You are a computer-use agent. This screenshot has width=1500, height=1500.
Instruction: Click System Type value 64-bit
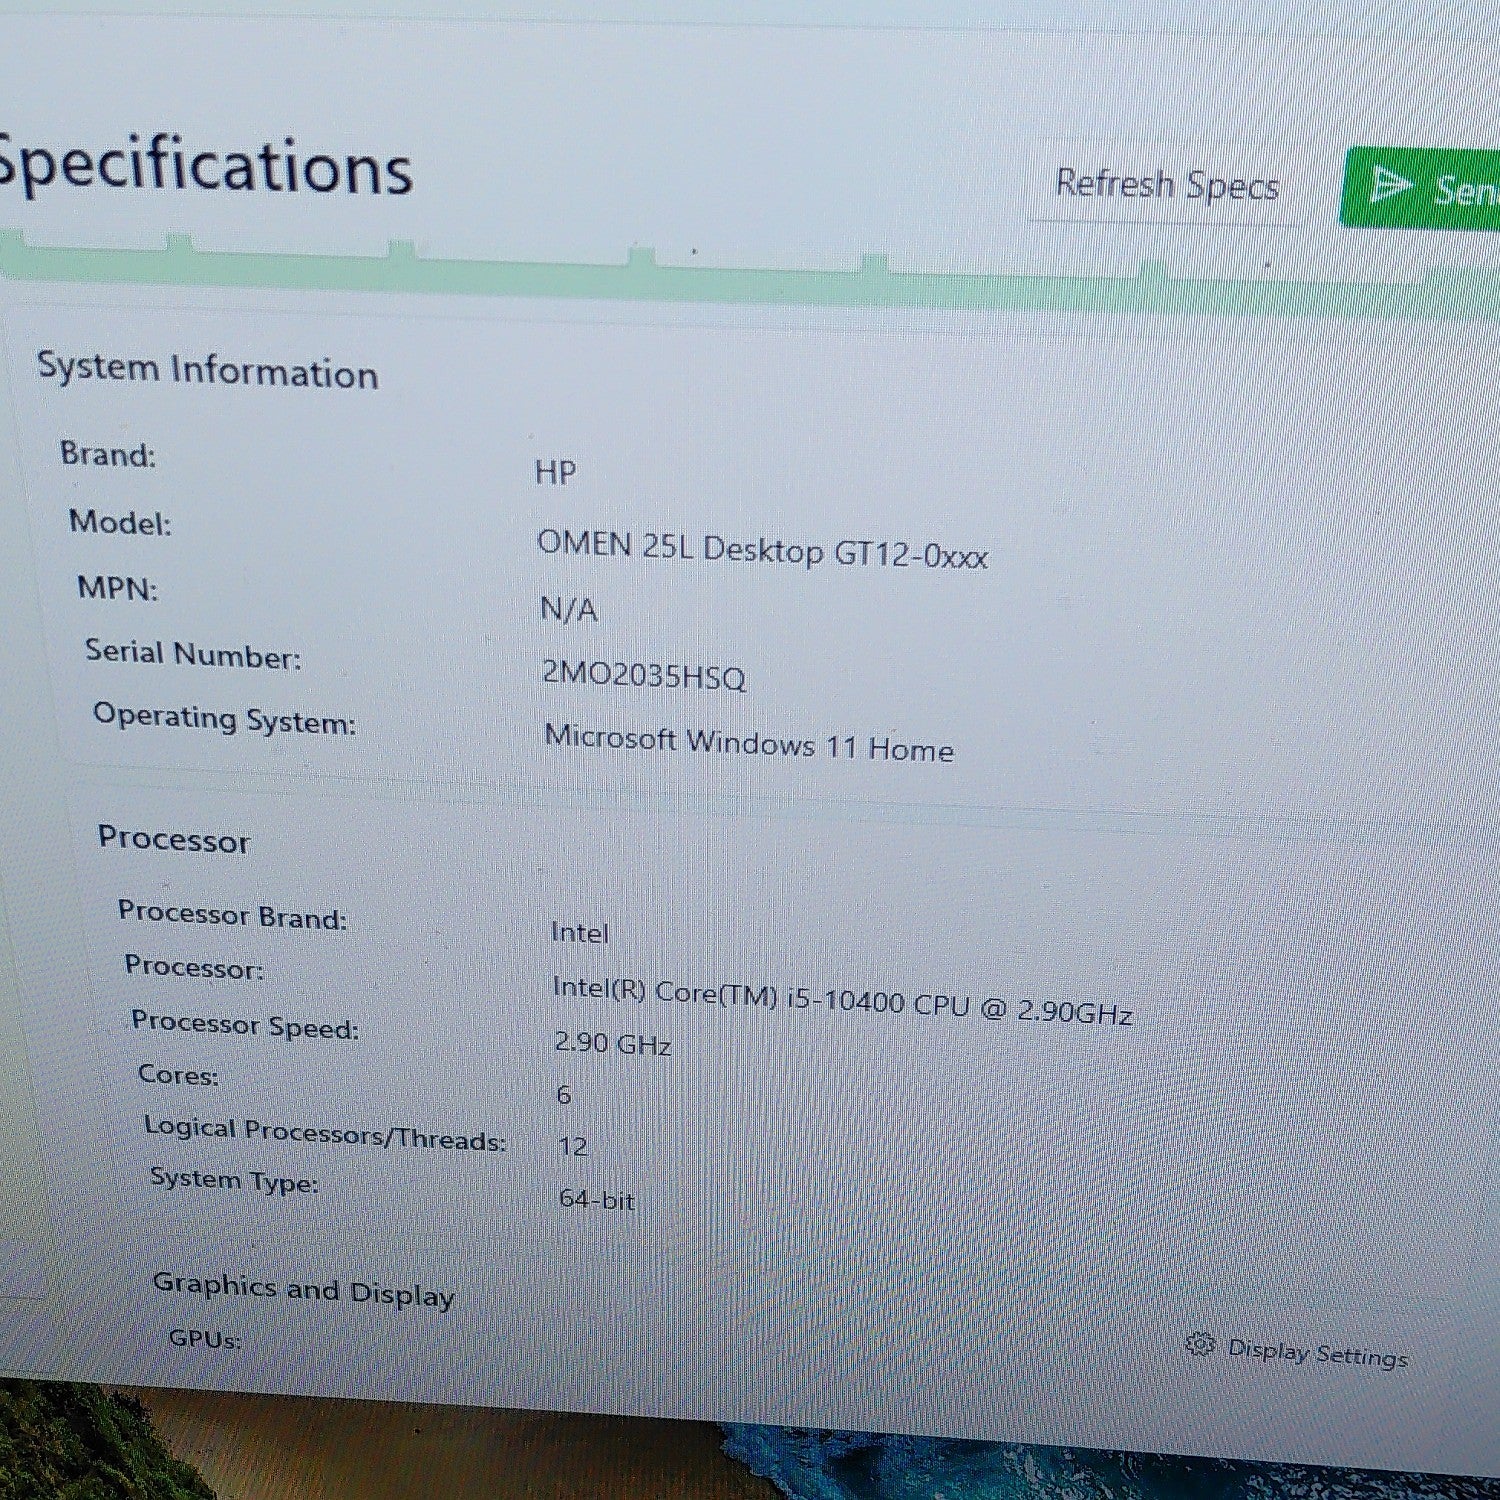coord(597,1198)
